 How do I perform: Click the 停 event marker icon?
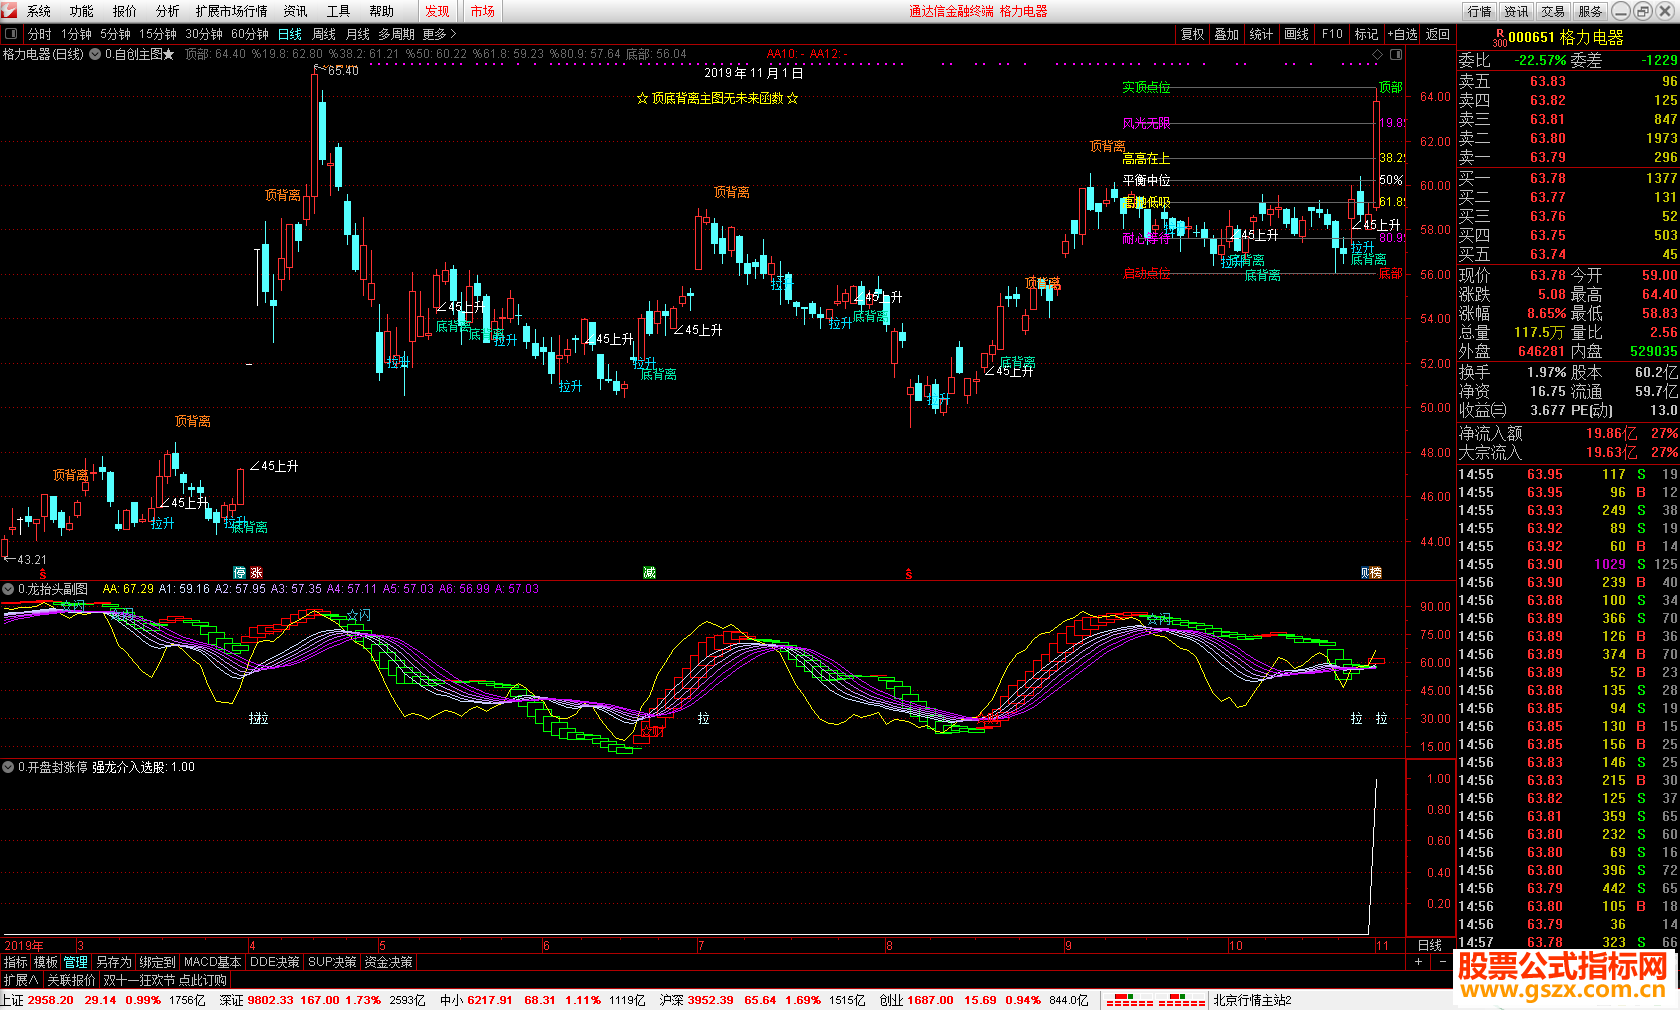coord(240,573)
